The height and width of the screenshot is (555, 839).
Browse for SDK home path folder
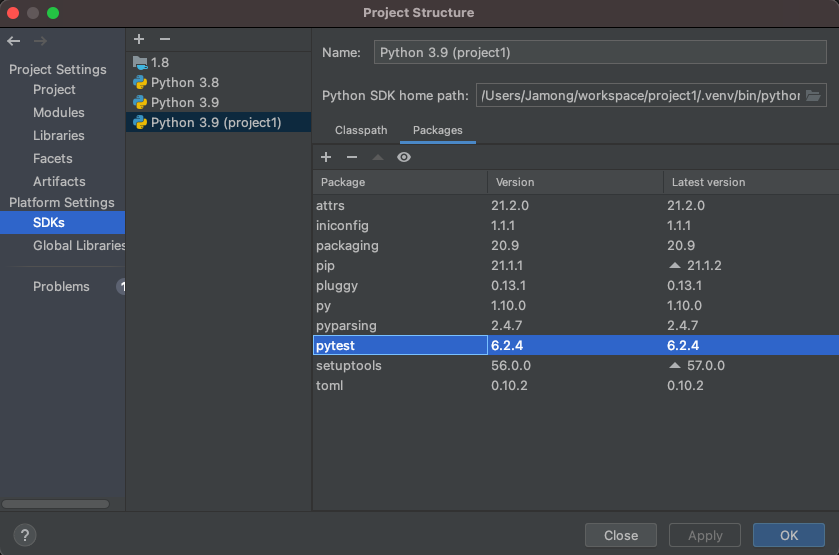(813, 96)
